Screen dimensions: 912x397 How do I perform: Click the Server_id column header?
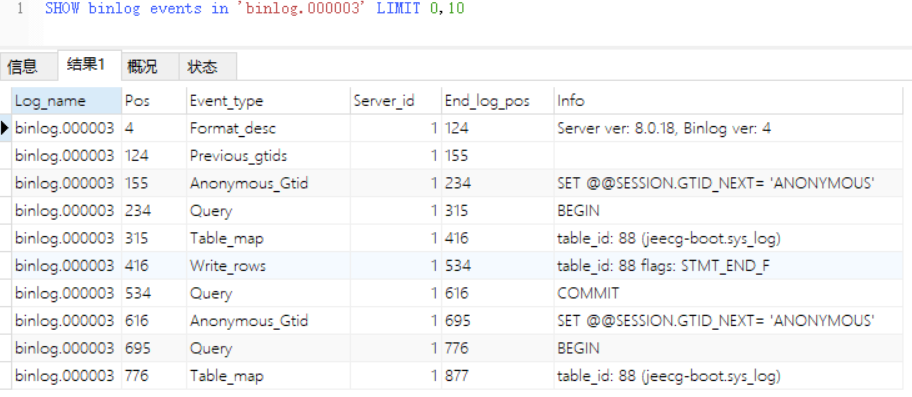pyautogui.click(x=396, y=101)
